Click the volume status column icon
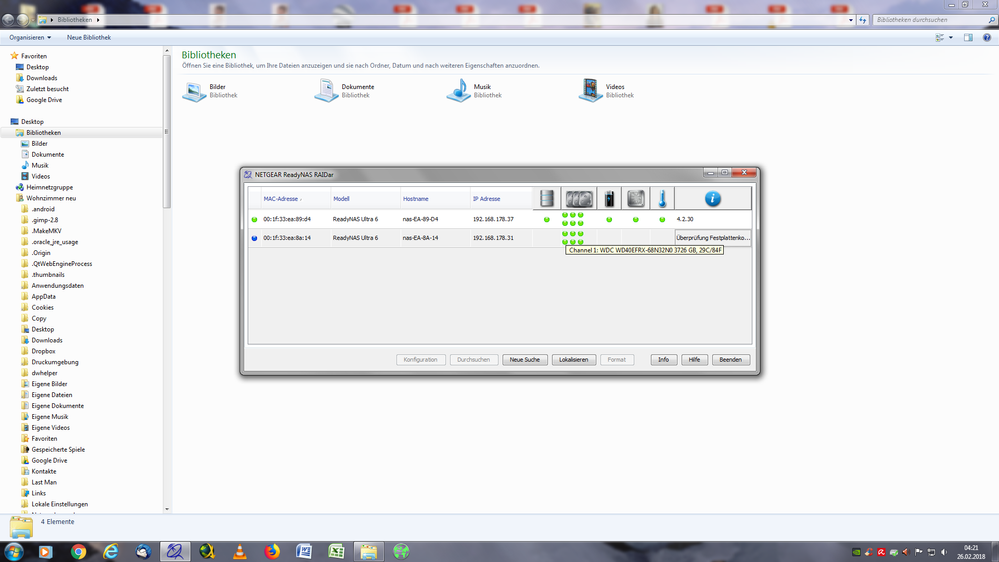 547,199
